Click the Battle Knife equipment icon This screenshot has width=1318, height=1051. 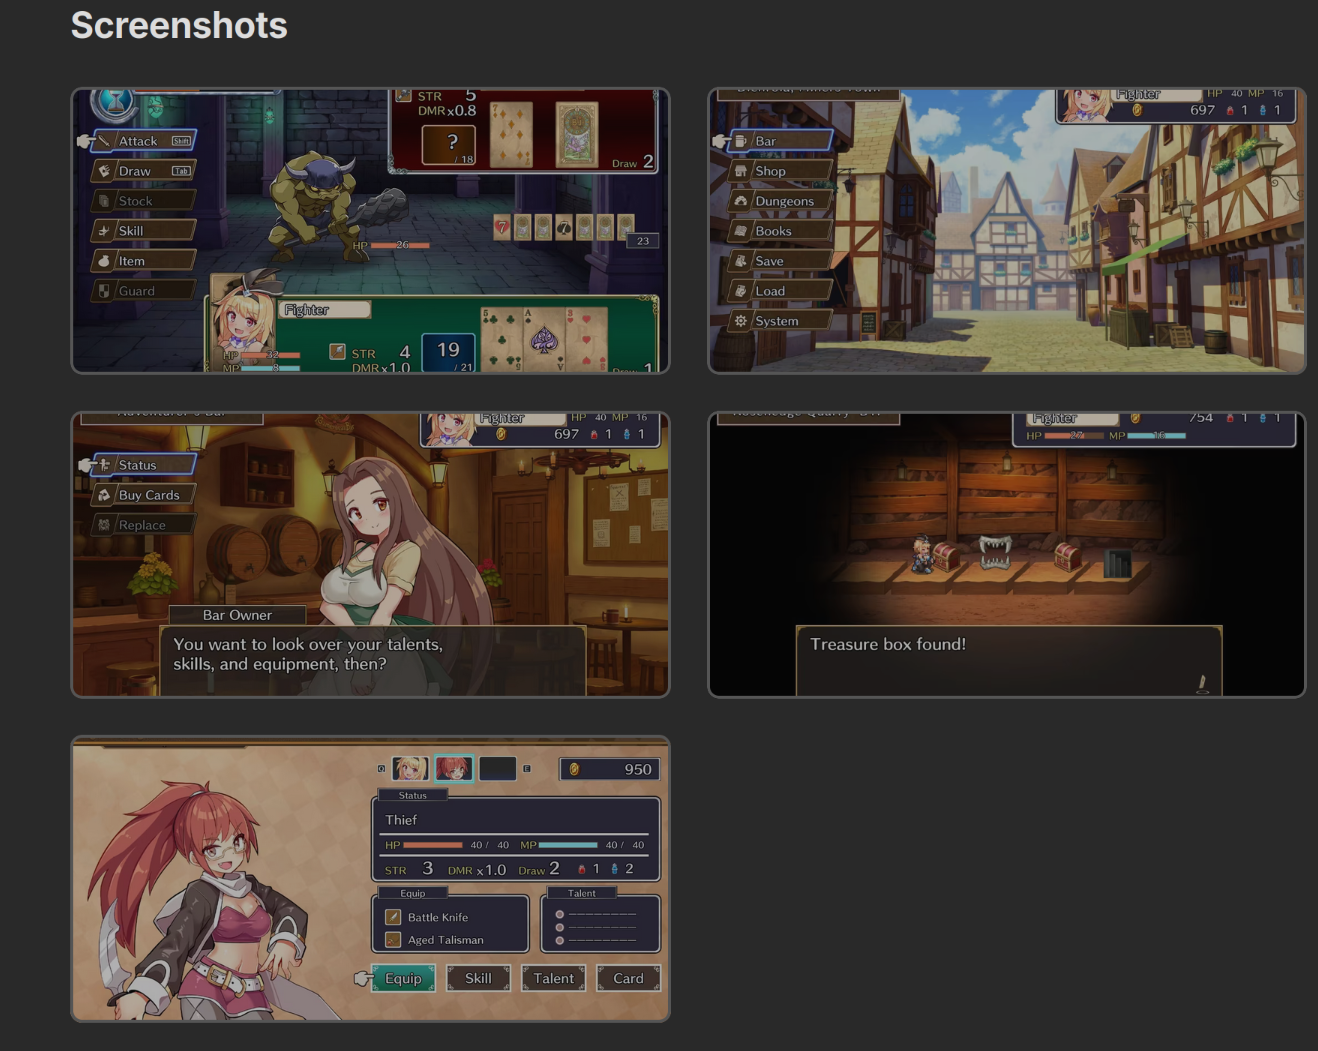click(x=393, y=917)
